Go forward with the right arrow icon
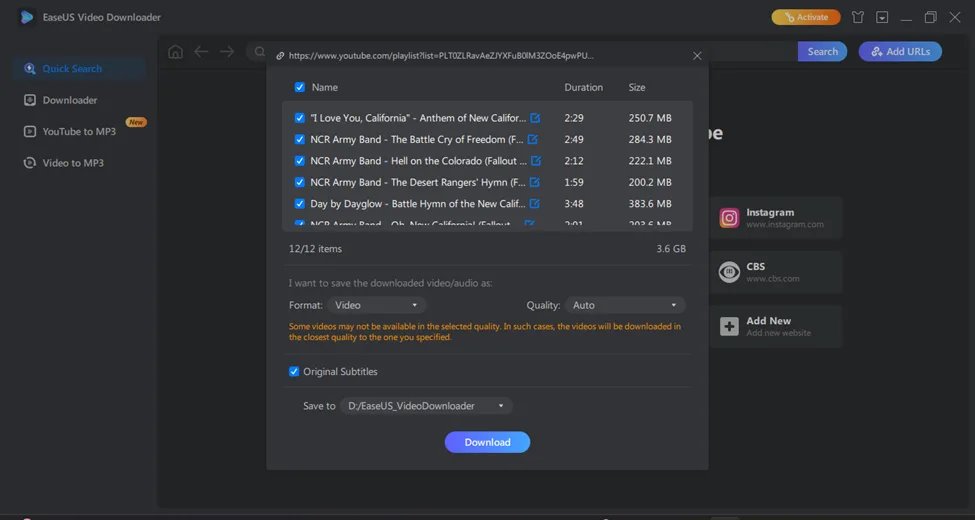975x520 pixels. 227,52
